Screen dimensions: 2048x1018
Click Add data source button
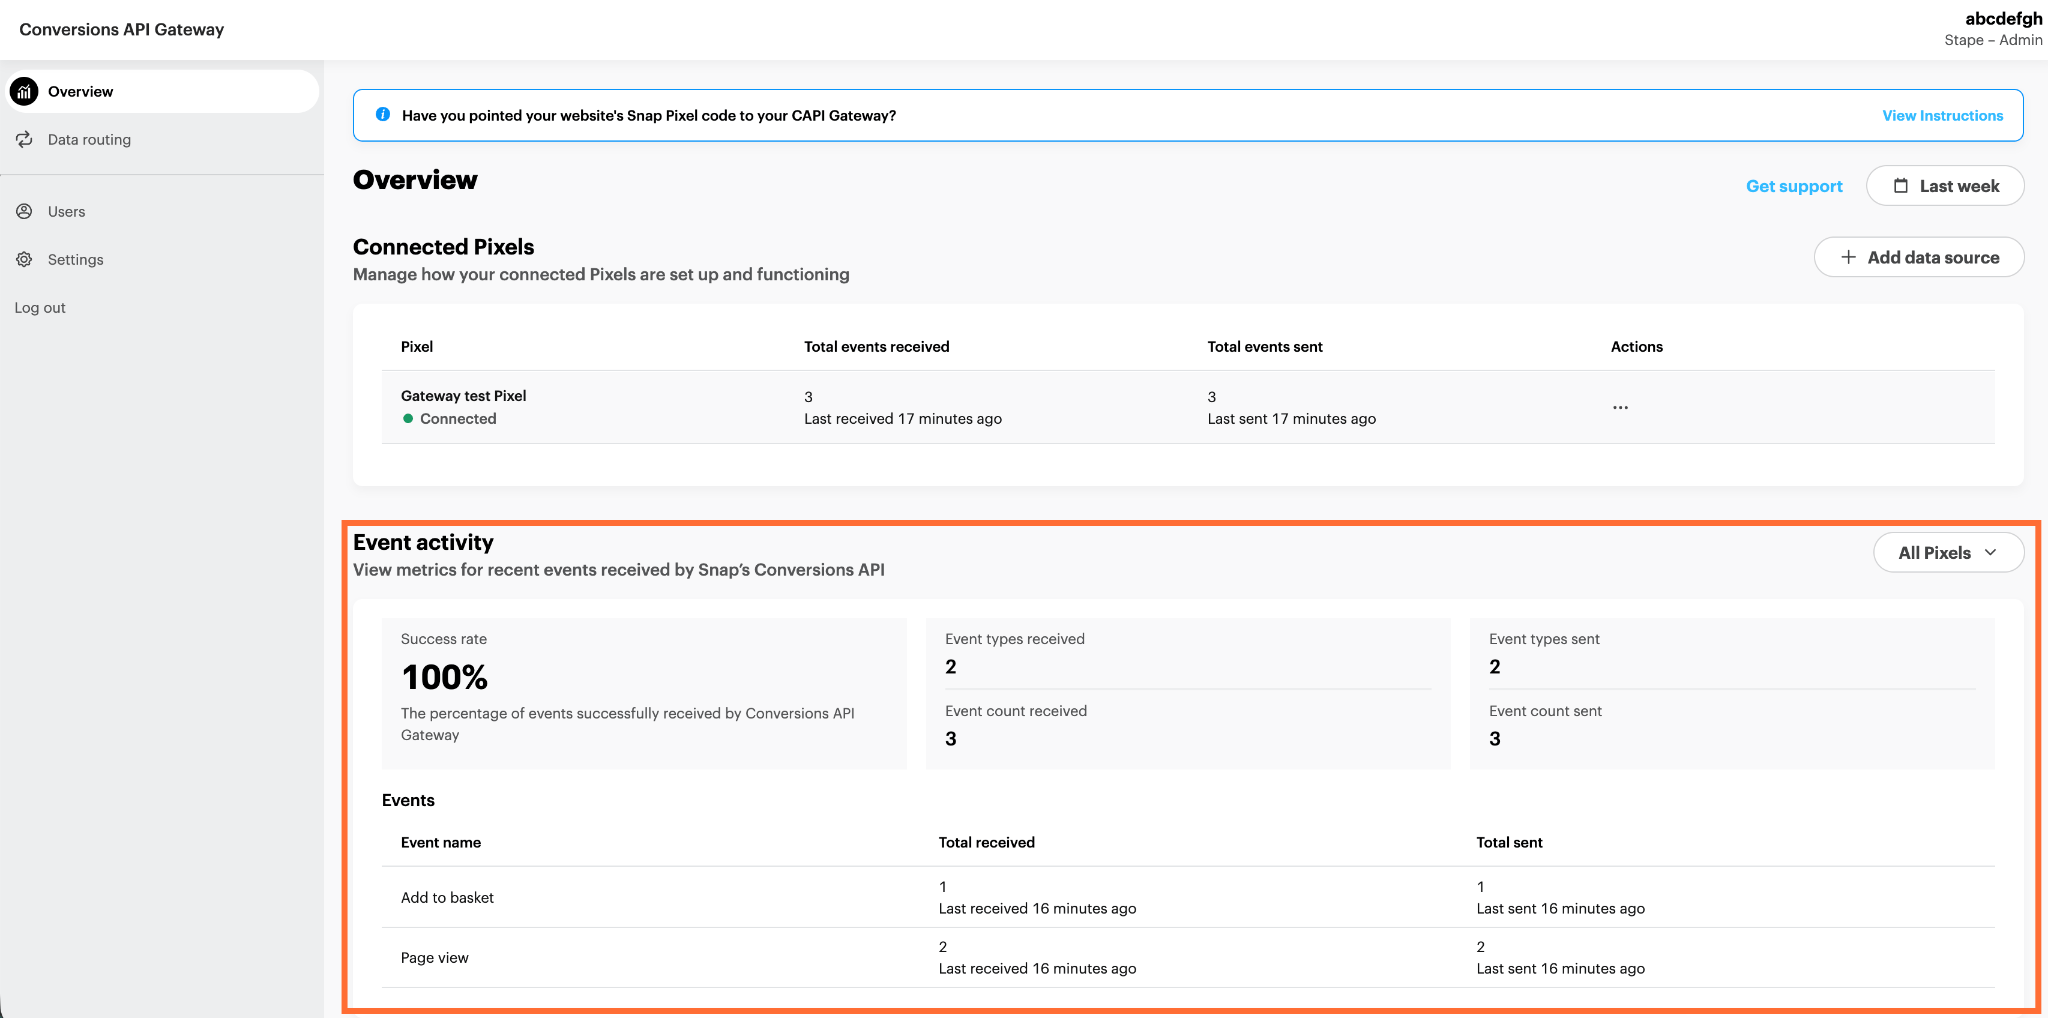pos(1919,257)
